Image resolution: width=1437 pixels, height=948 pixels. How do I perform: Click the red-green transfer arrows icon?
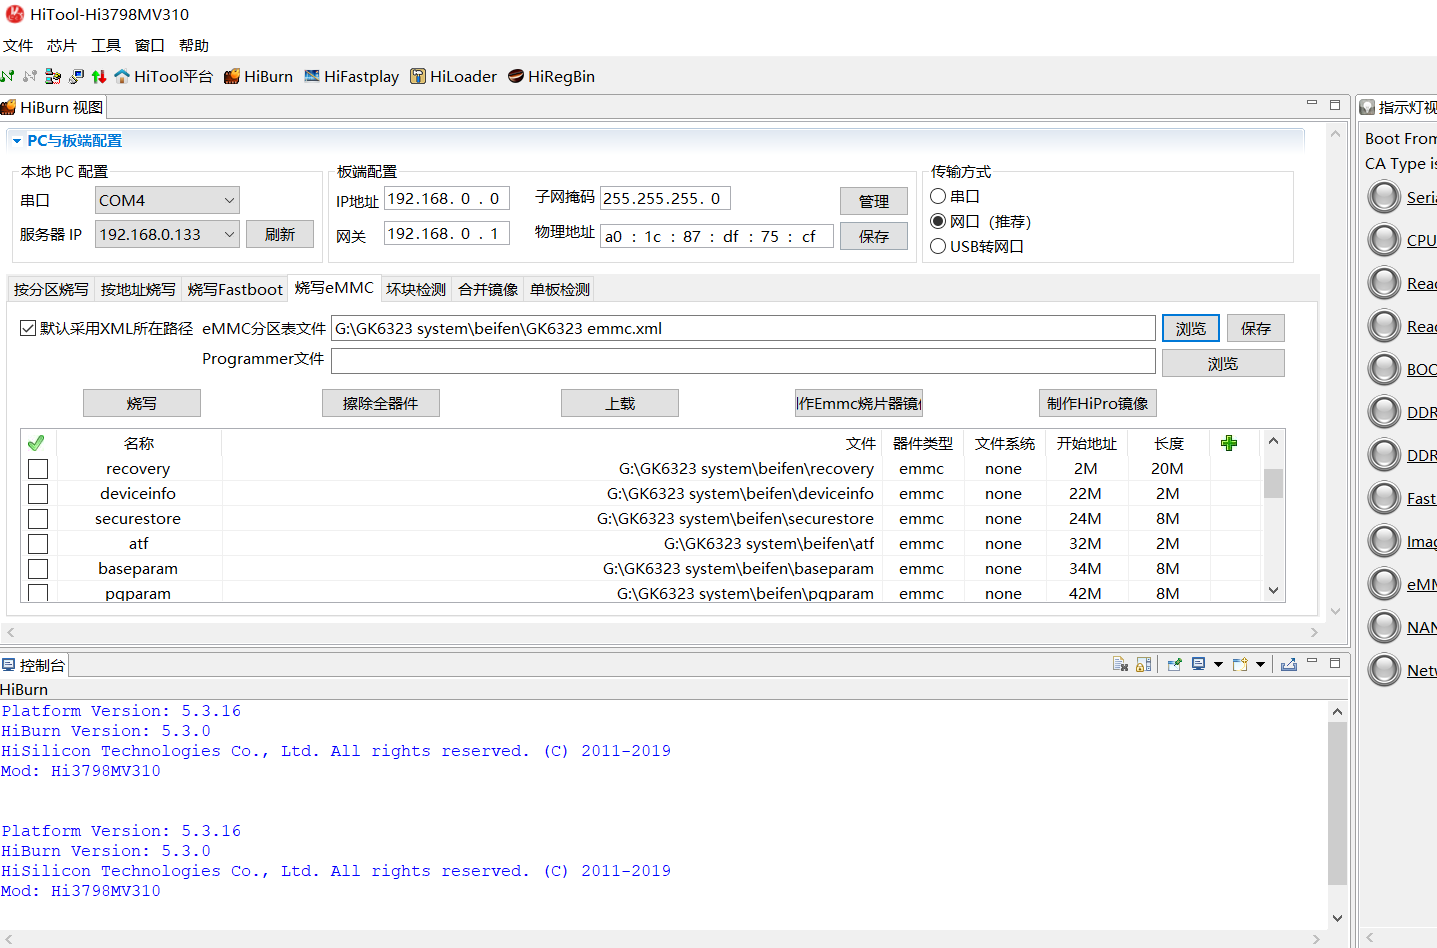point(99,76)
